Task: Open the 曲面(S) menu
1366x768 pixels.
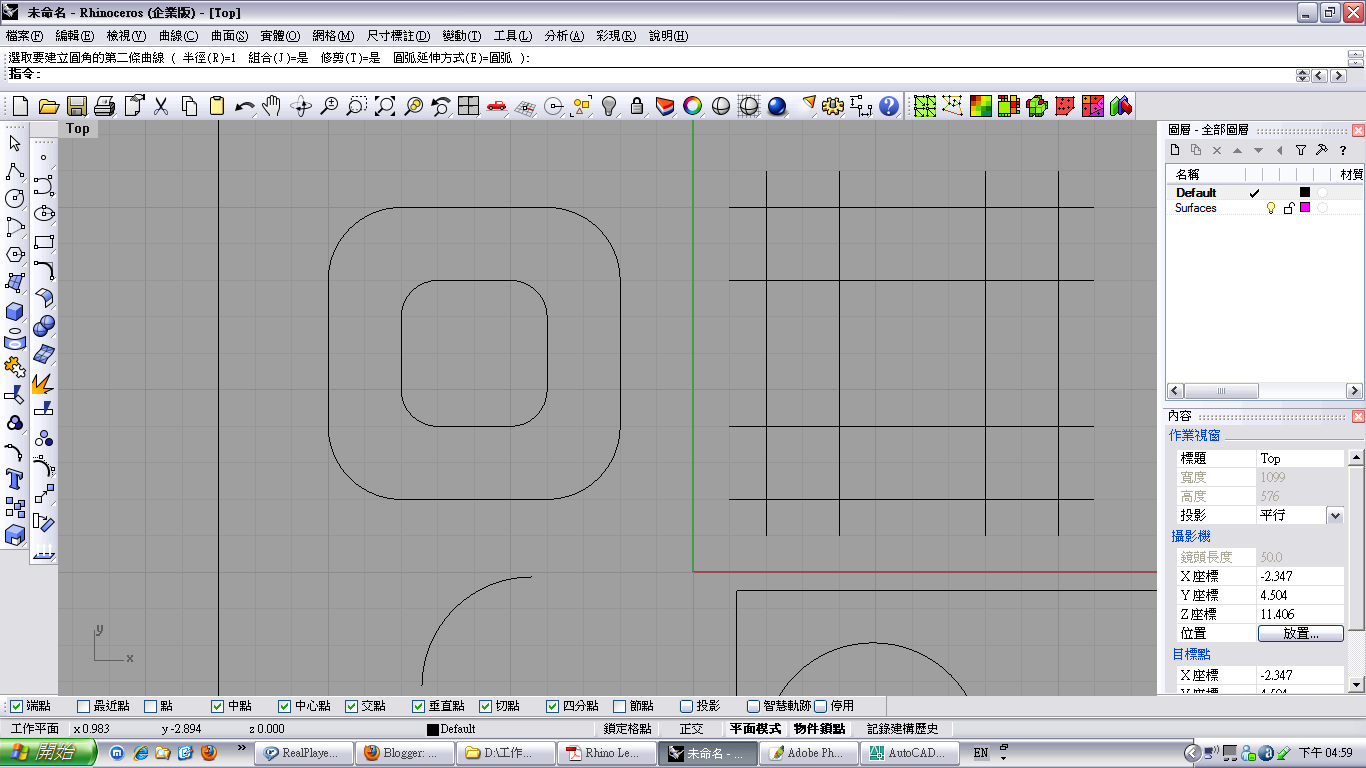Action: click(x=229, y=36)
